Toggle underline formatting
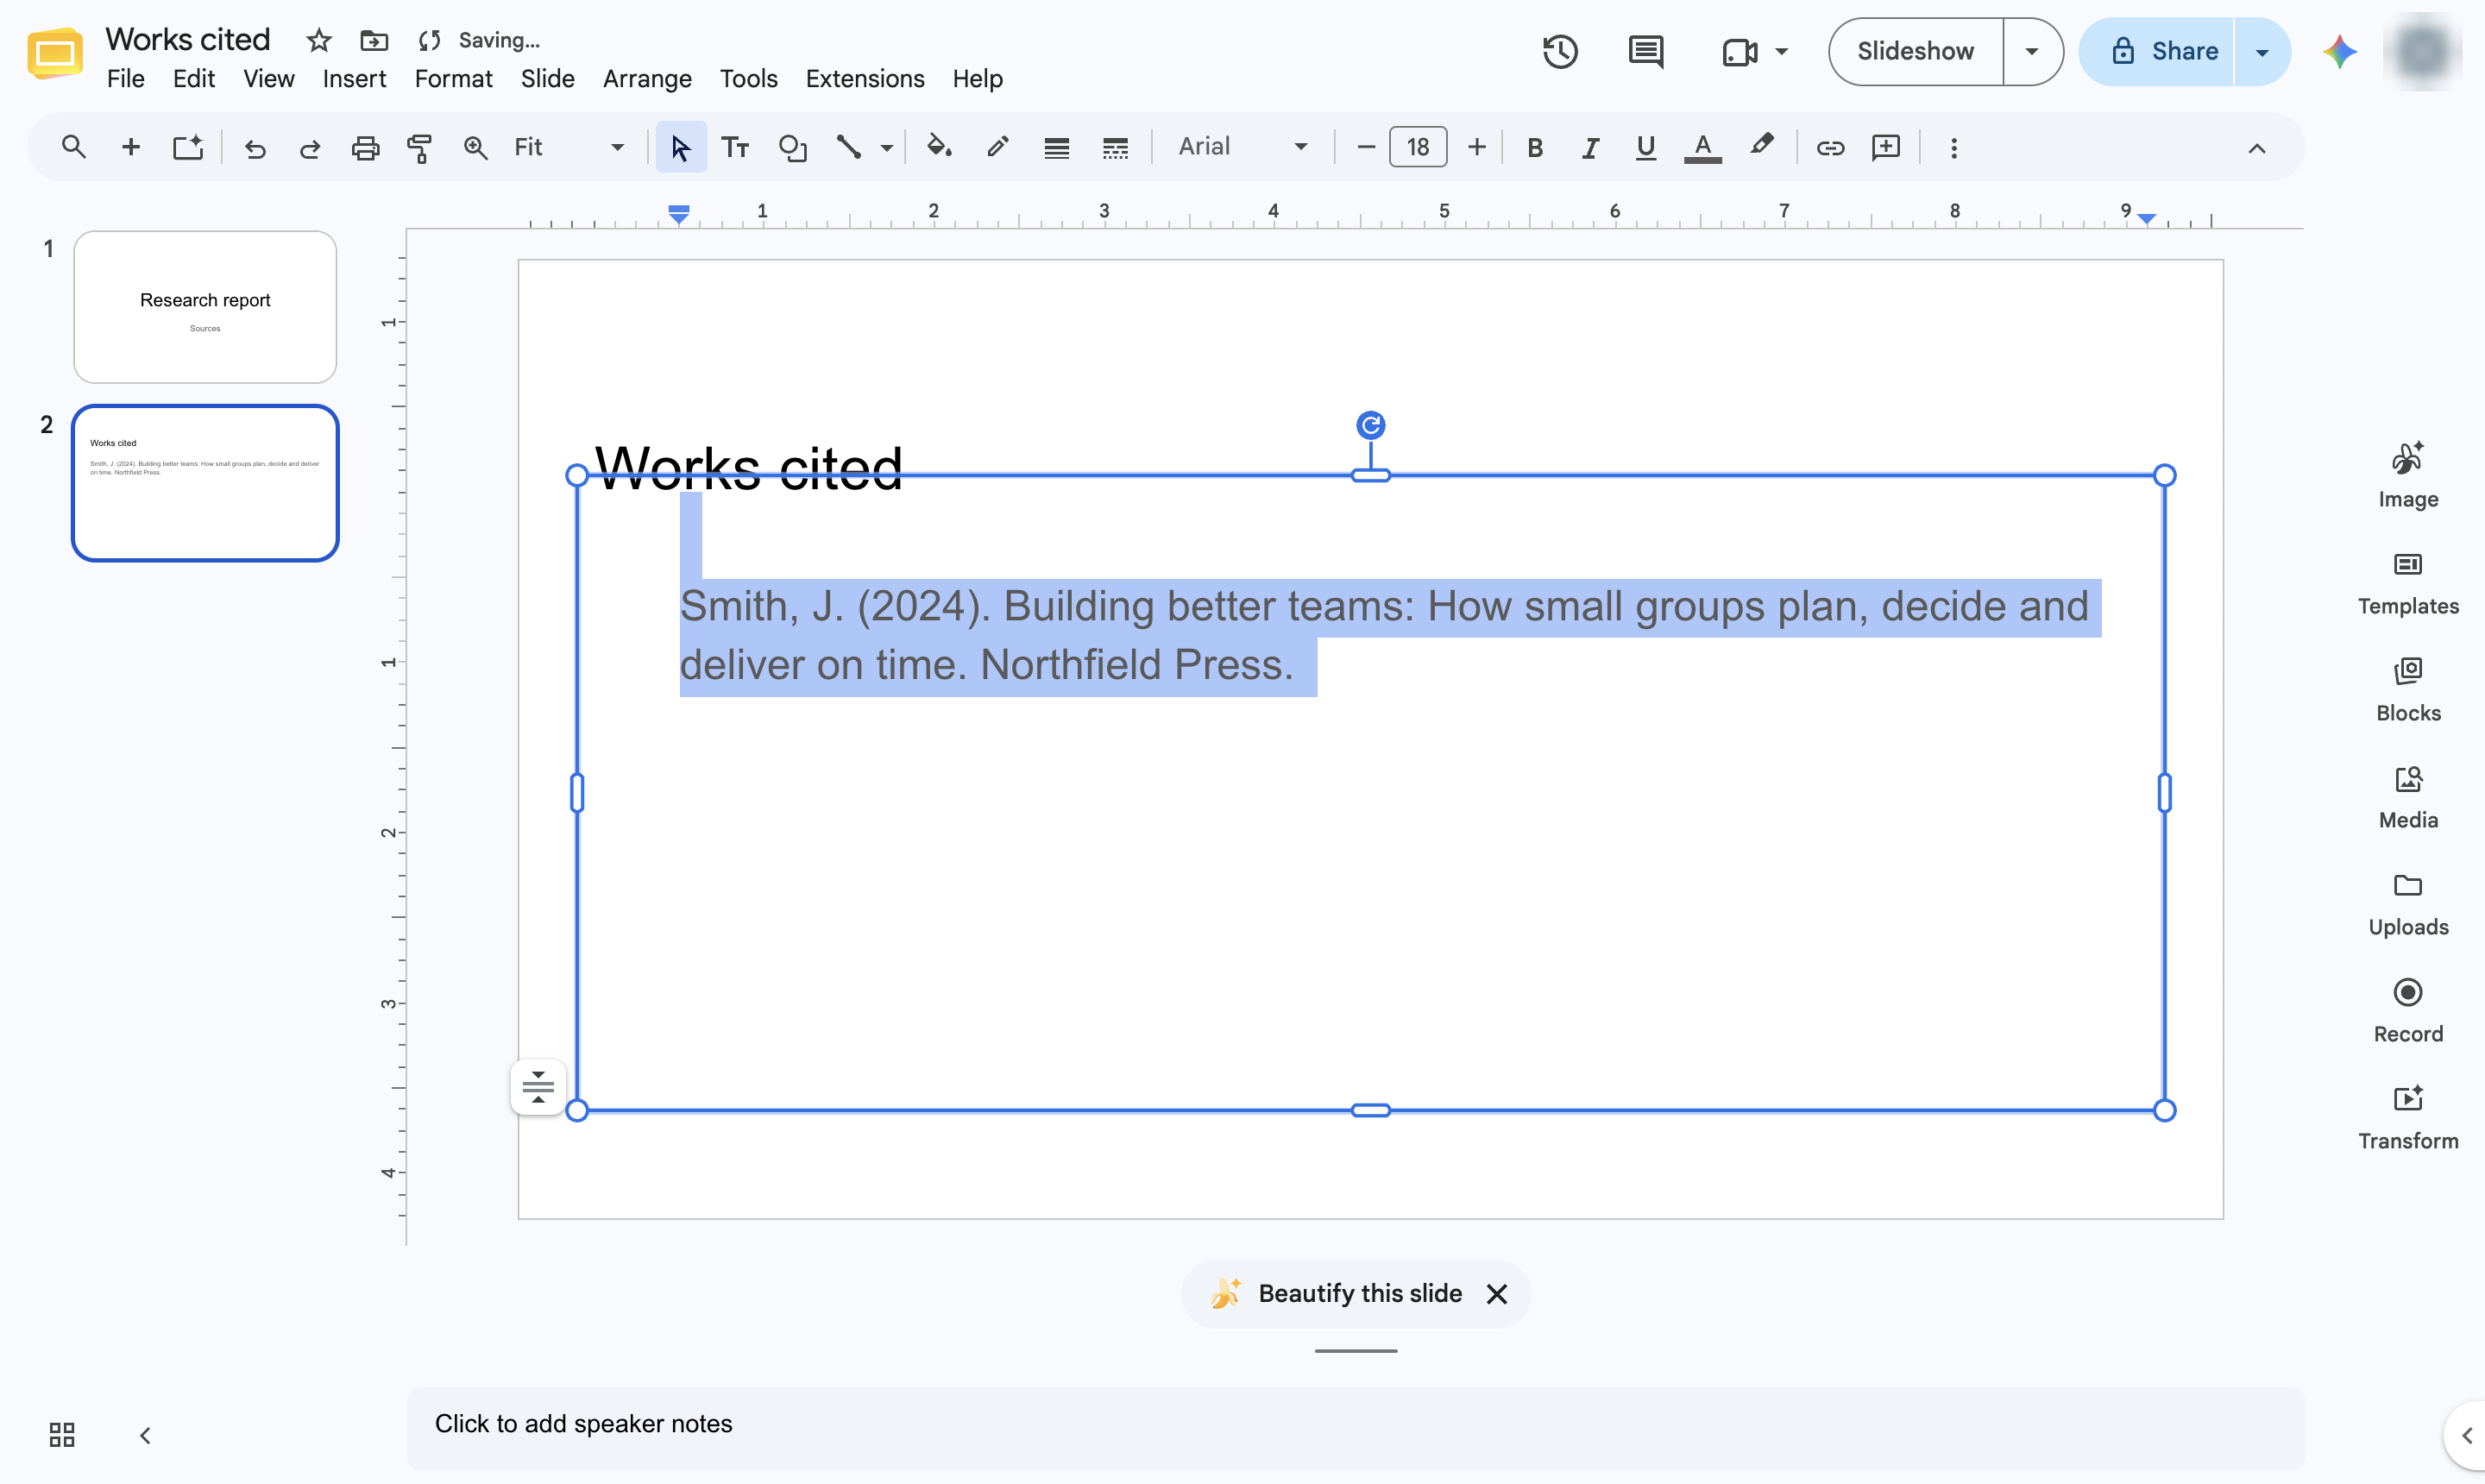 pos(1645,148)
